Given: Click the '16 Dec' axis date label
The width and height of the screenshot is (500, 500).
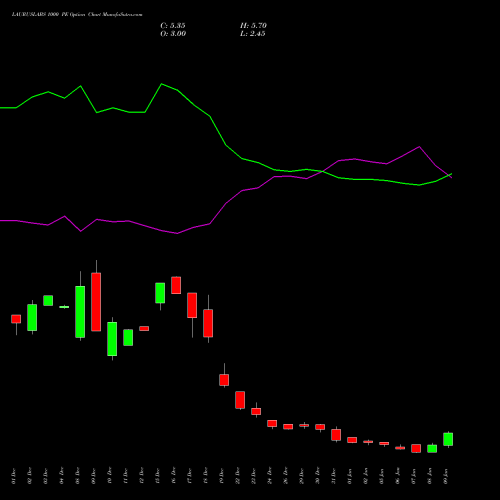Looking at the screenshot, I should pos(174,476).
